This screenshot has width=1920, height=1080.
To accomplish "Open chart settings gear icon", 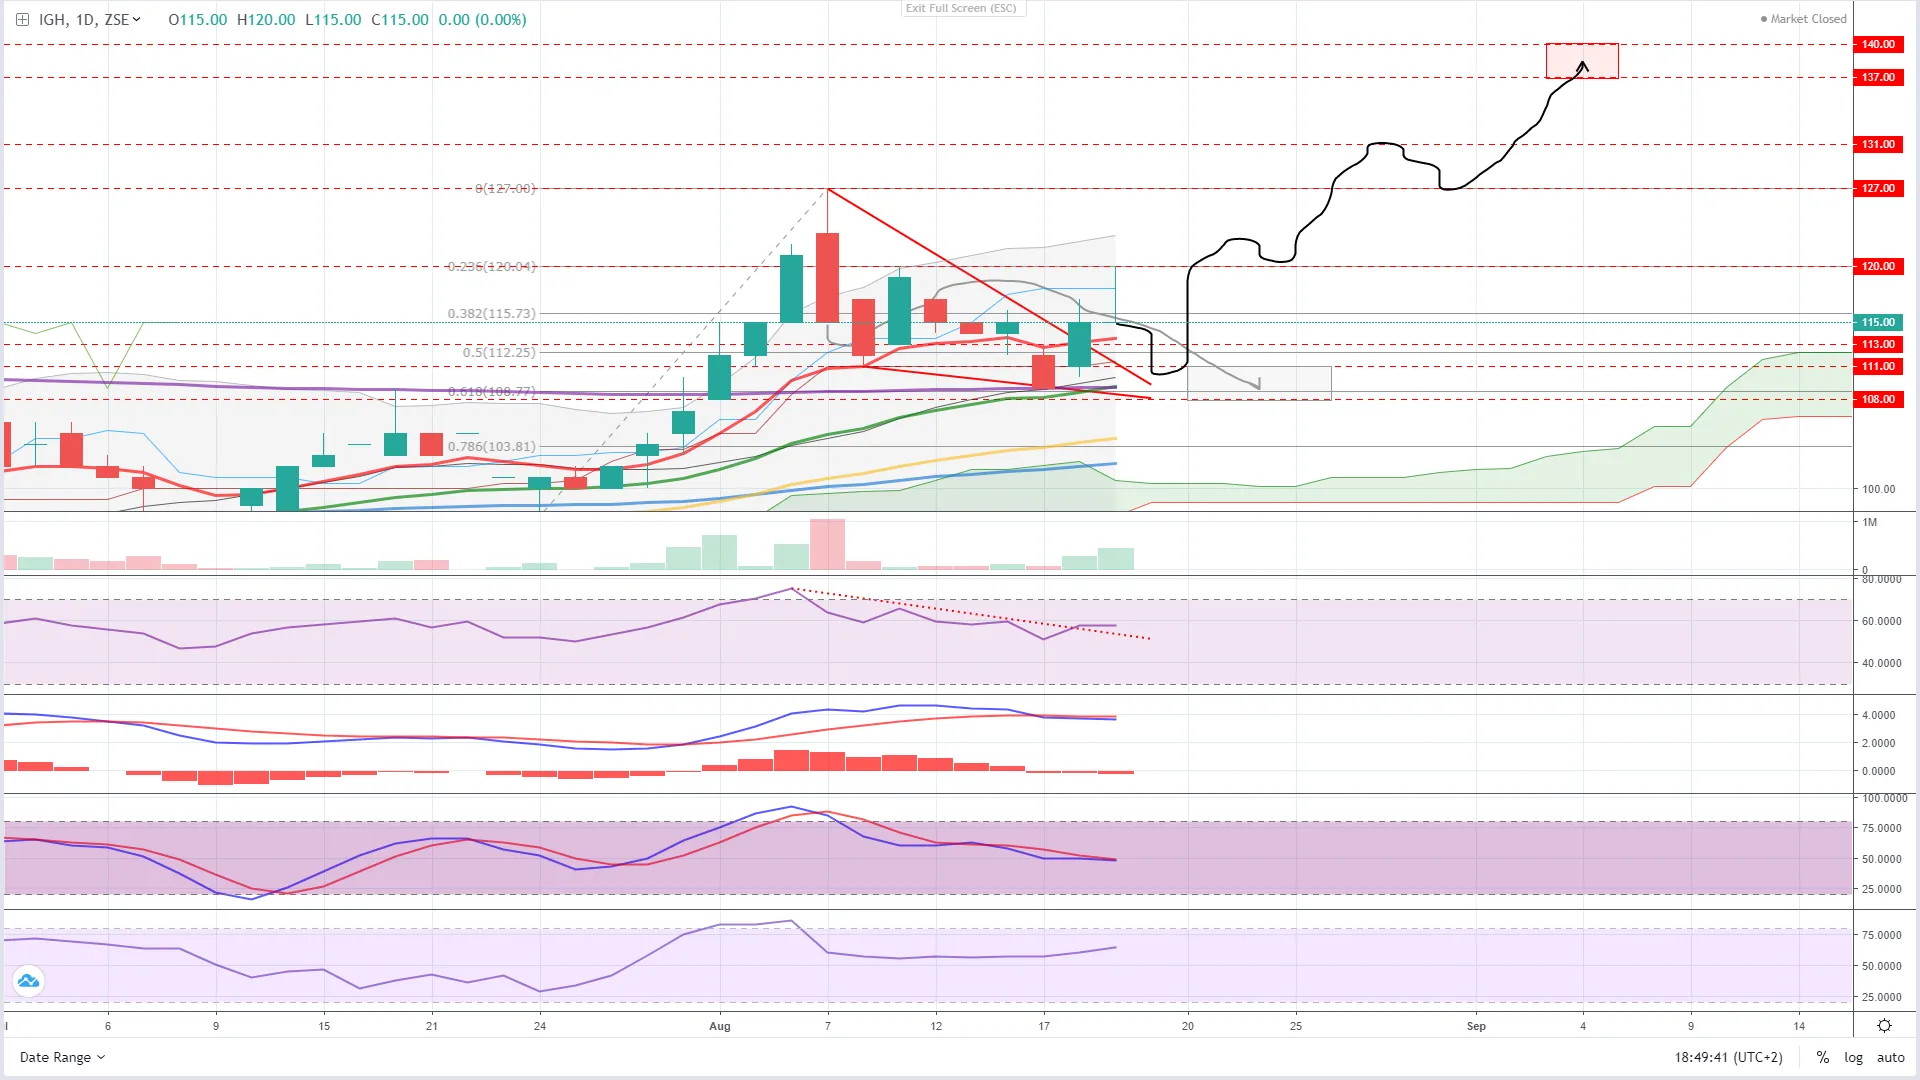I will pos(1884,1026).
